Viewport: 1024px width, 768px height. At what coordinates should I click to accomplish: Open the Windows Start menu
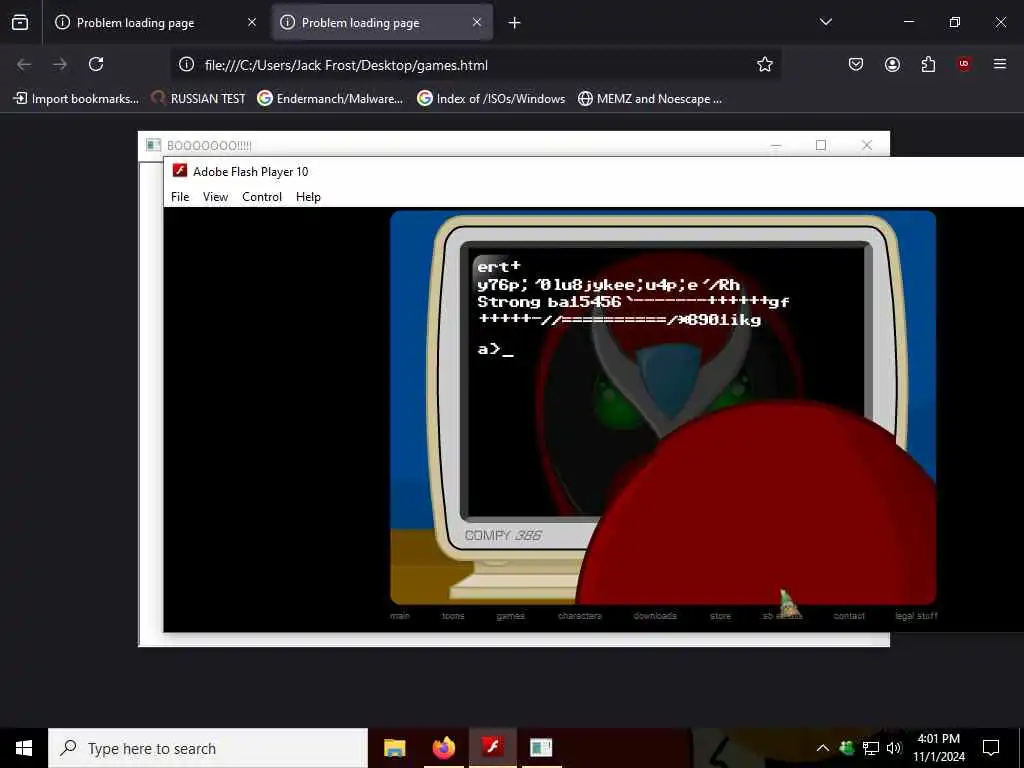(24, 748)
